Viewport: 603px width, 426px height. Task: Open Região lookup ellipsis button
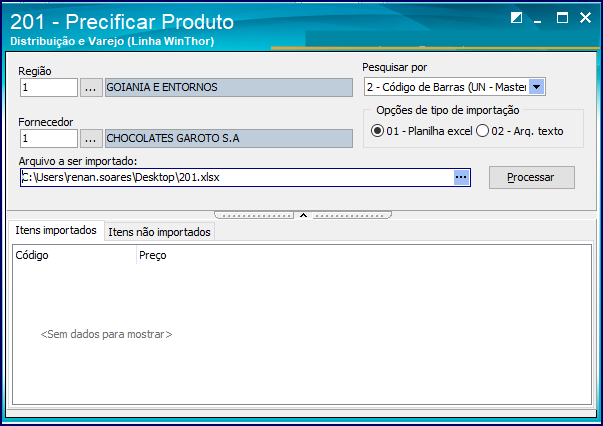[x=91, y=88]
